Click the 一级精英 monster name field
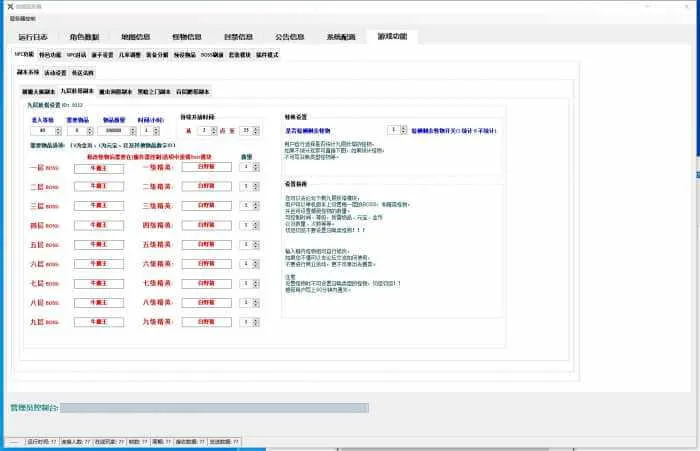This screenshot has height=451, width=700. coord(207,167)
